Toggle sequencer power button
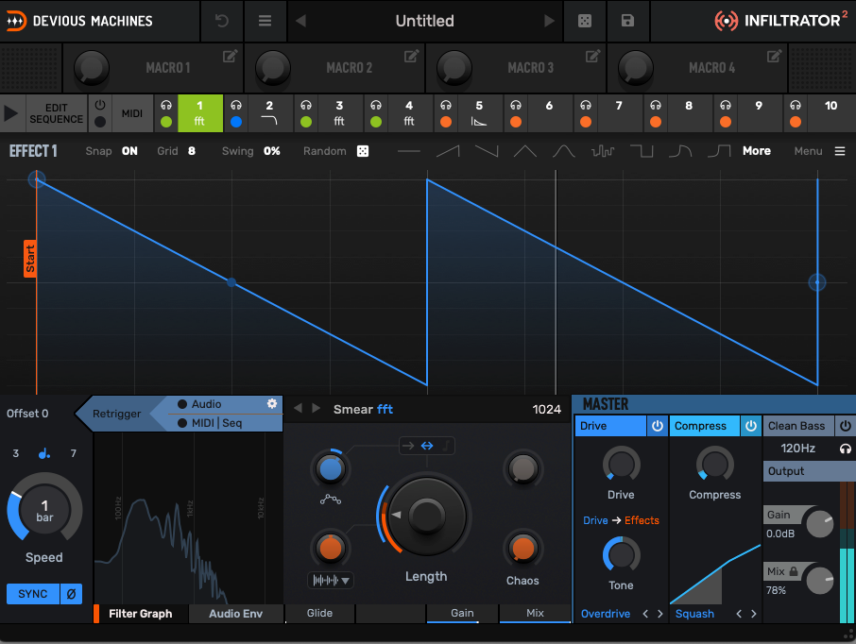Image resolution: width=856 pixels, height=644 pixels. (x=100, y=104)
